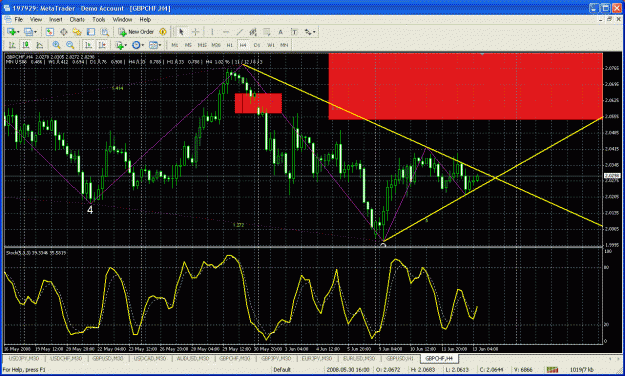Viewport: 625px width, 376px height.
Task: Select the vertical line drawing tool
Action: (x=212, y=32)
